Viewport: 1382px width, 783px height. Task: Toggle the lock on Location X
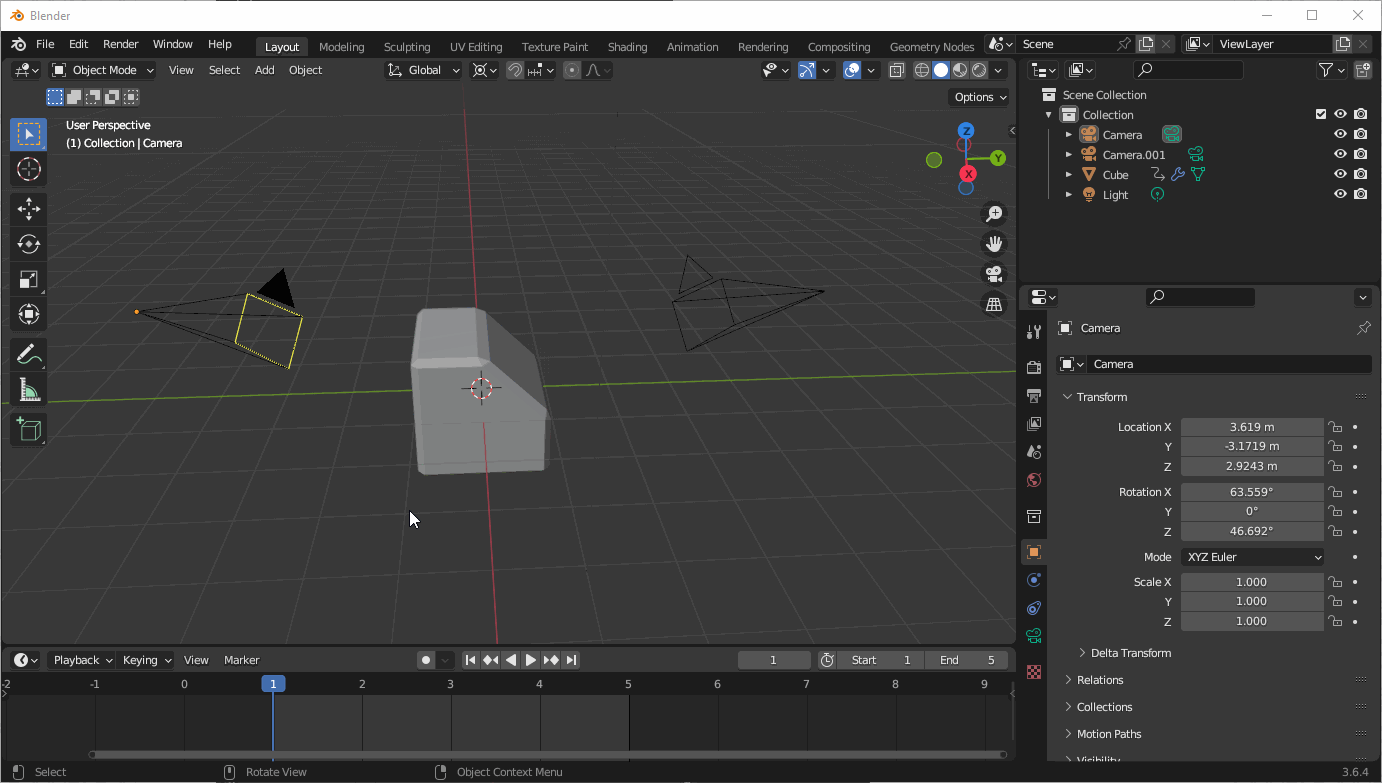1335,426
